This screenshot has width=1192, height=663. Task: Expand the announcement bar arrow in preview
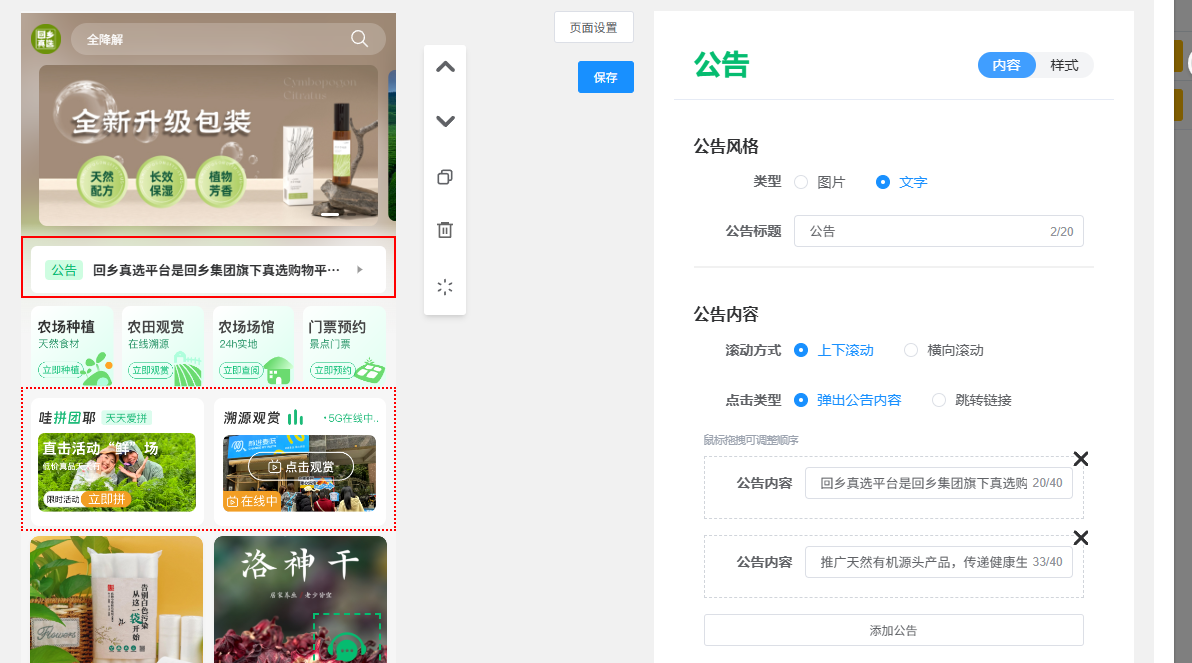pos(359,270)
